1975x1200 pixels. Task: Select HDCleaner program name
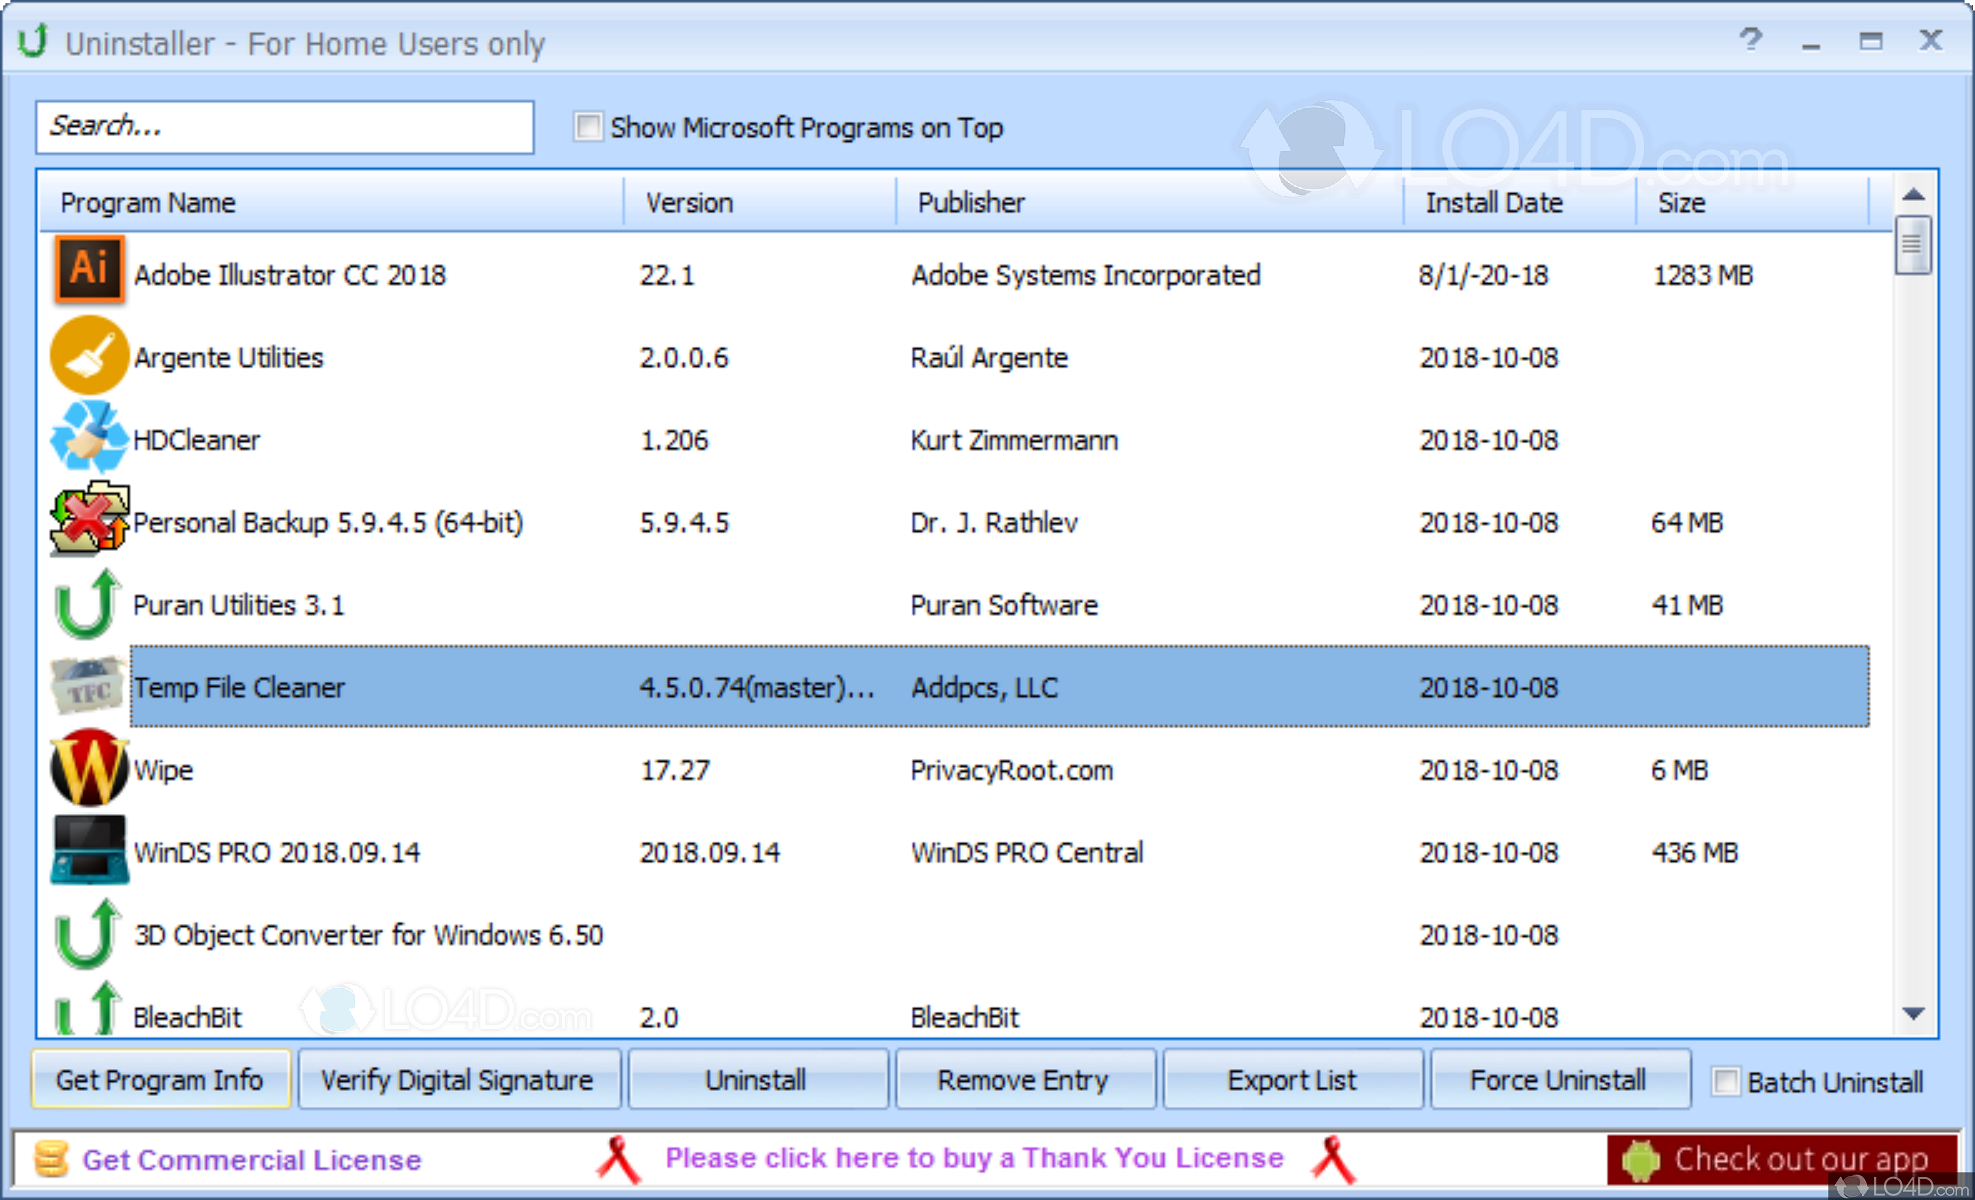coord(197,440)
